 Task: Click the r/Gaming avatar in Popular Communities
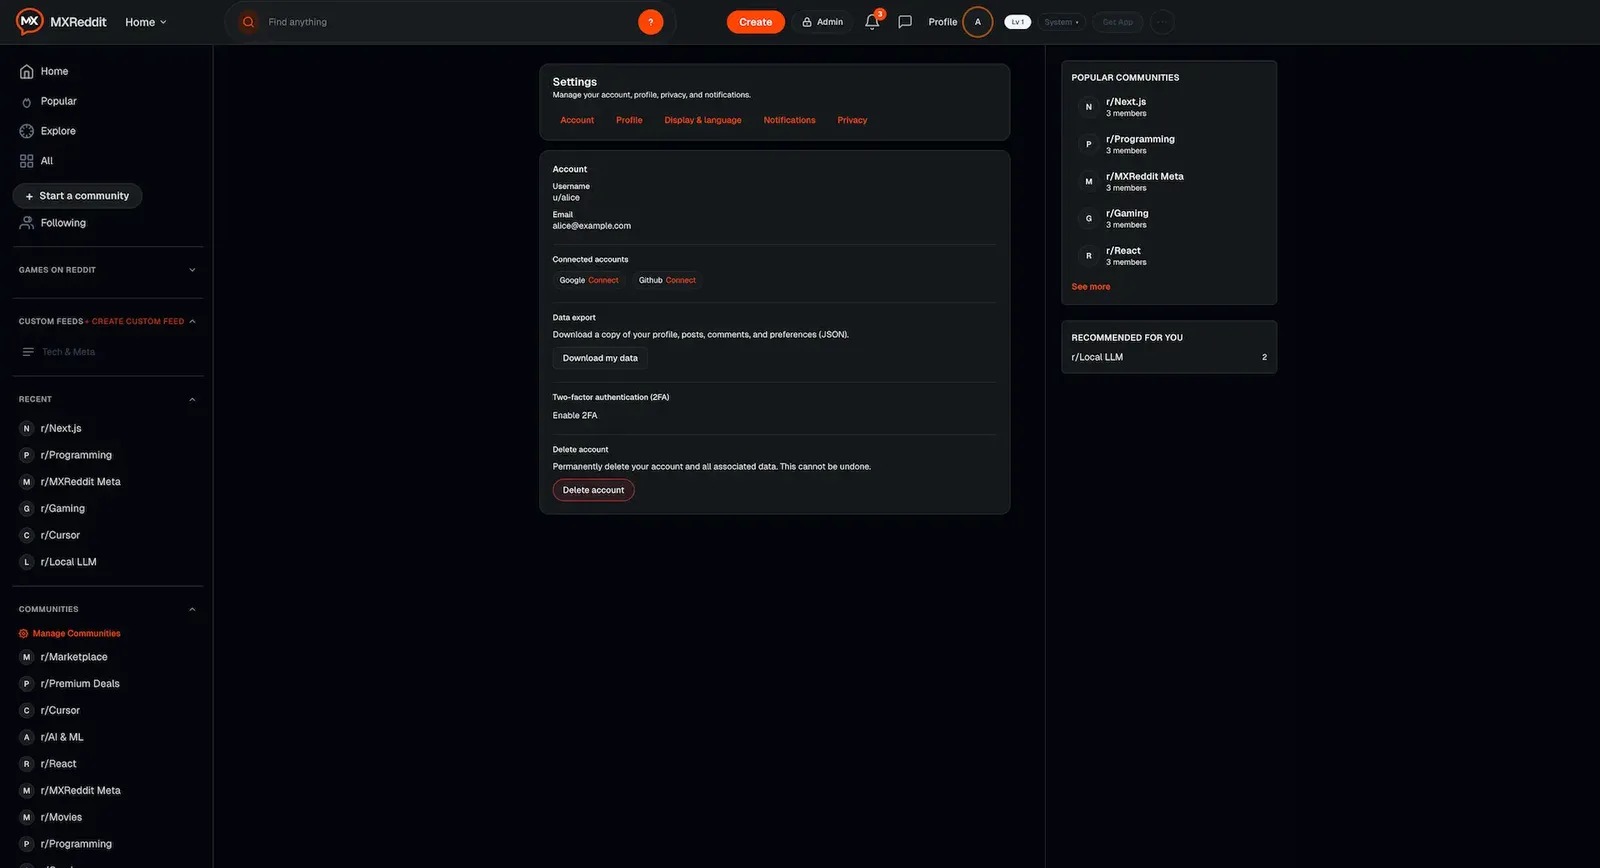coord(1089,218)
